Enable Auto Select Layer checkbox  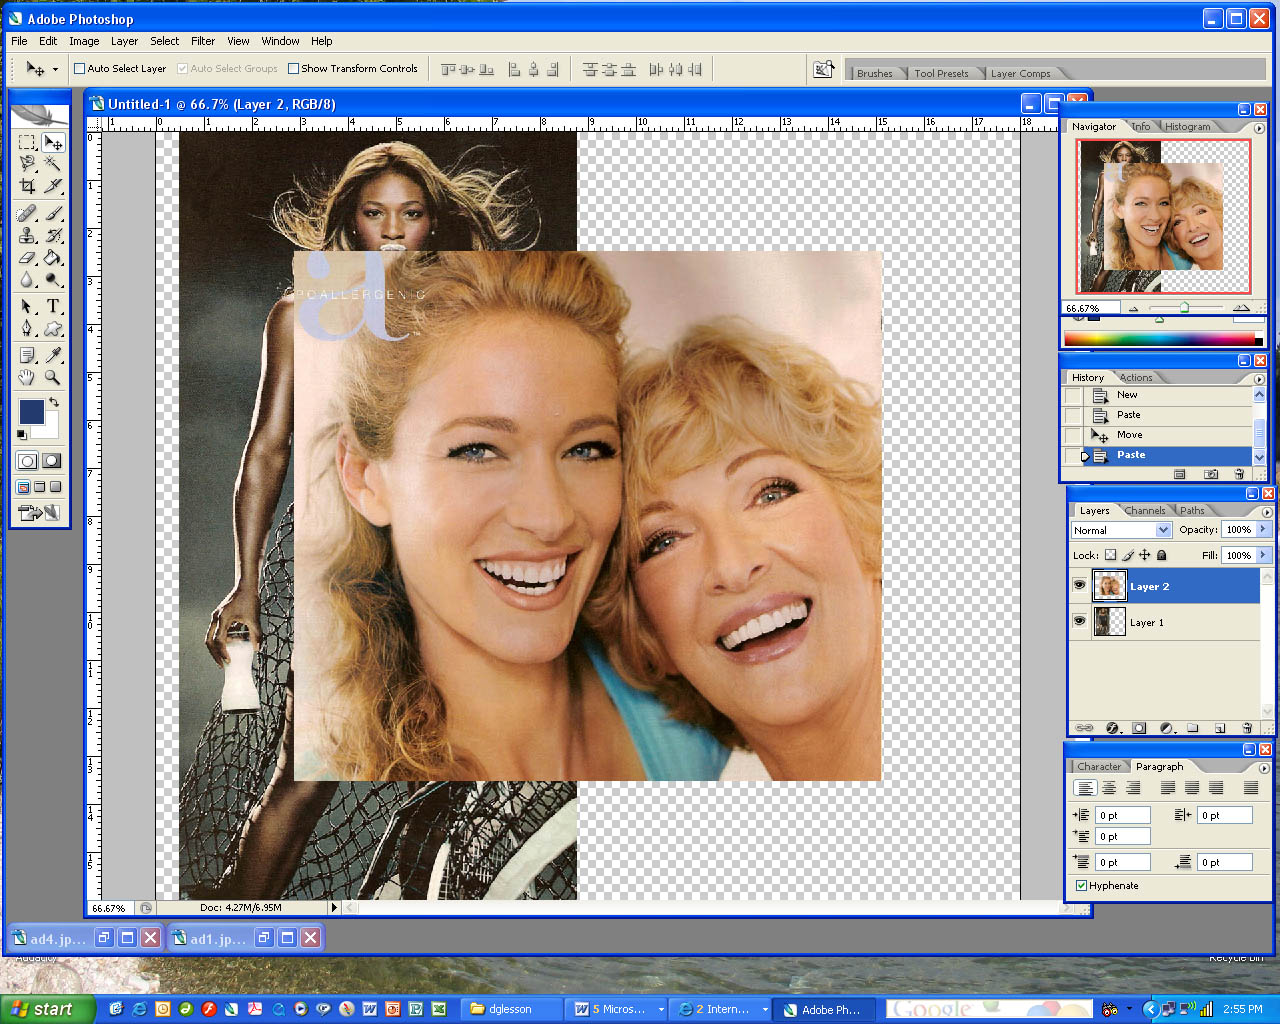[x=80, y=69]
